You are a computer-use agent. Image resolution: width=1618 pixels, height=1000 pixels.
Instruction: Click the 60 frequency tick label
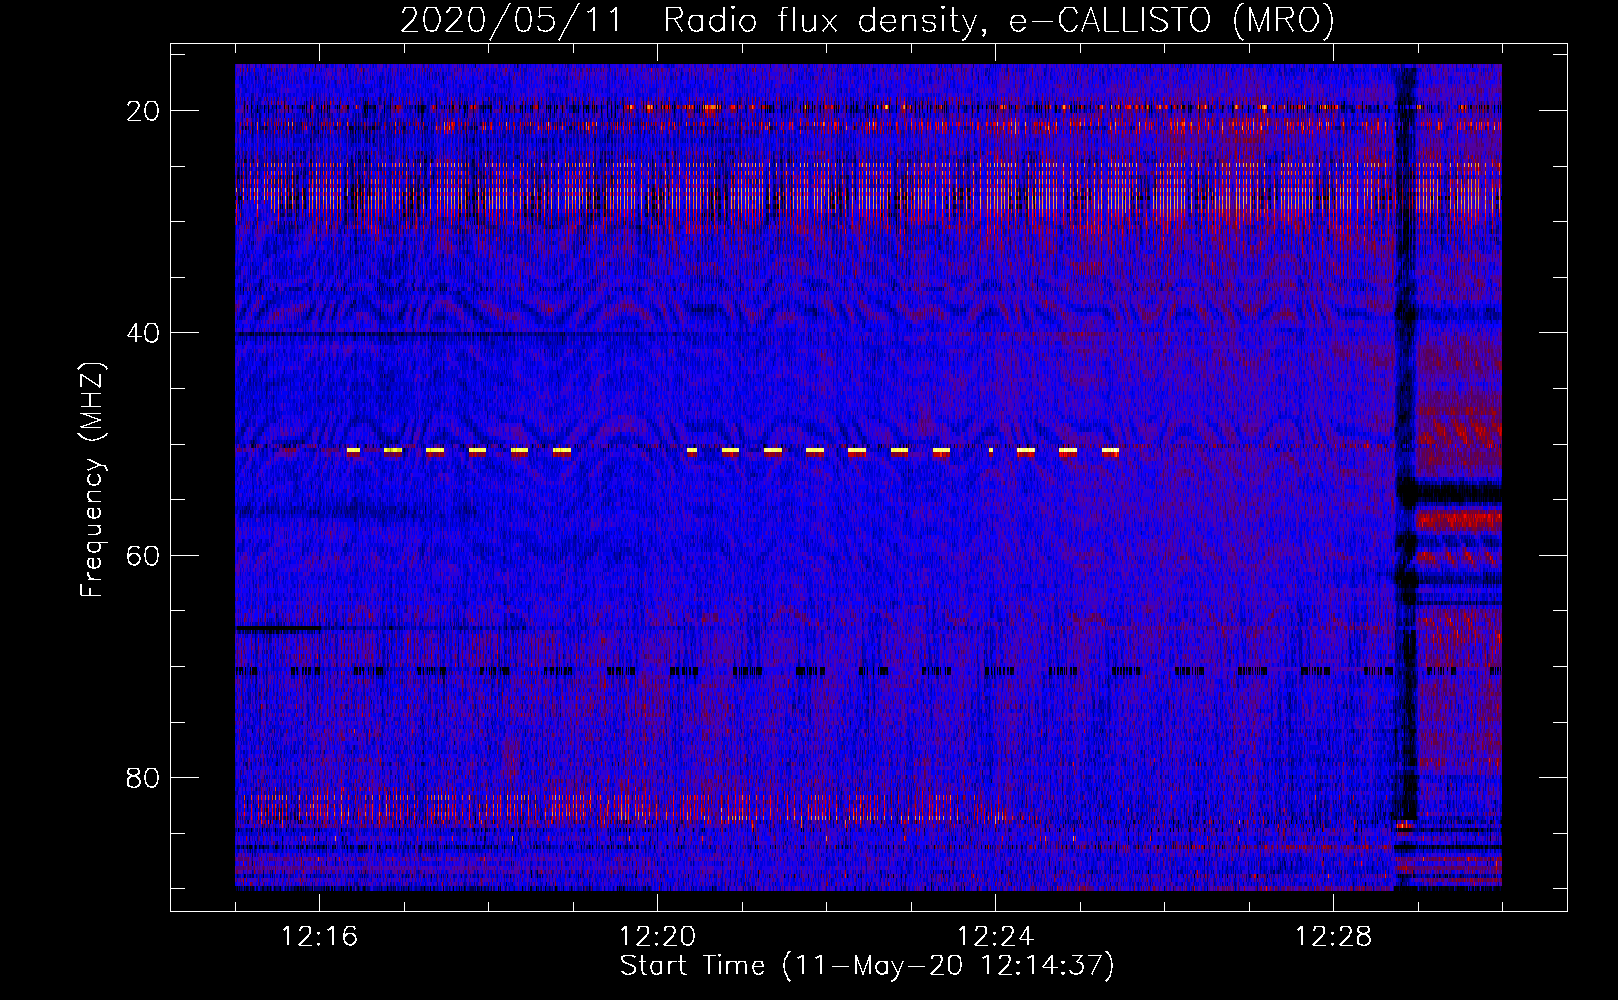click(x=144, y=555)
